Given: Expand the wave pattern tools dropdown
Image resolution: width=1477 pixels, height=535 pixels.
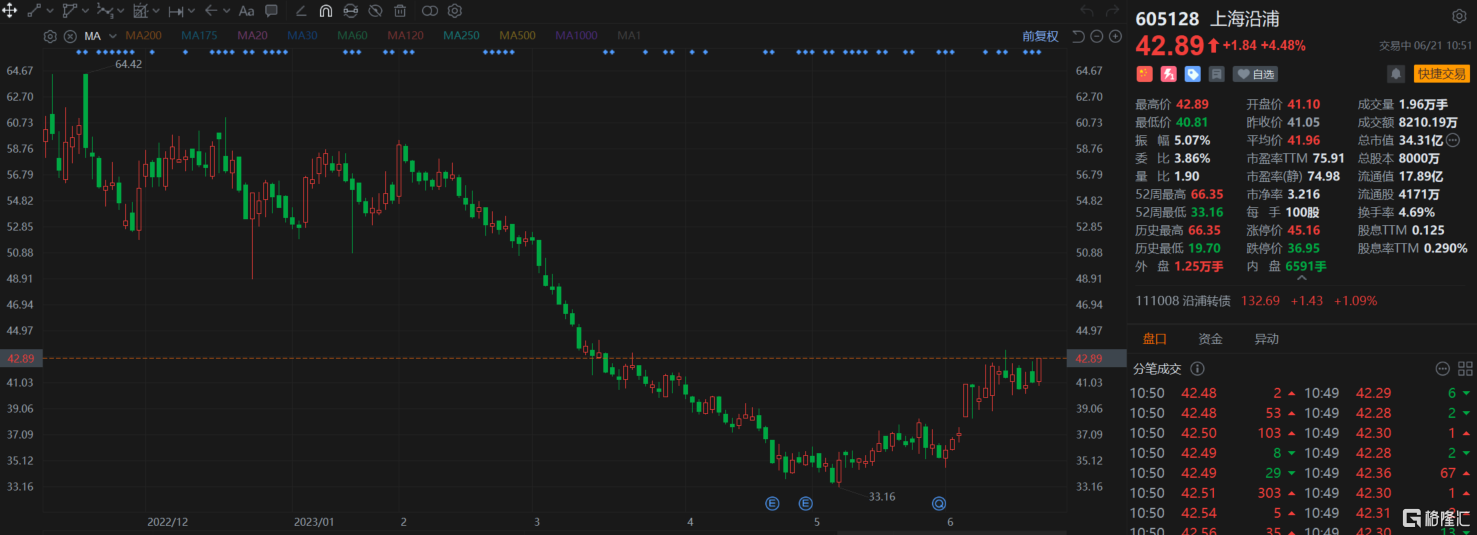Looking at the screenshot, I should 121,11.
